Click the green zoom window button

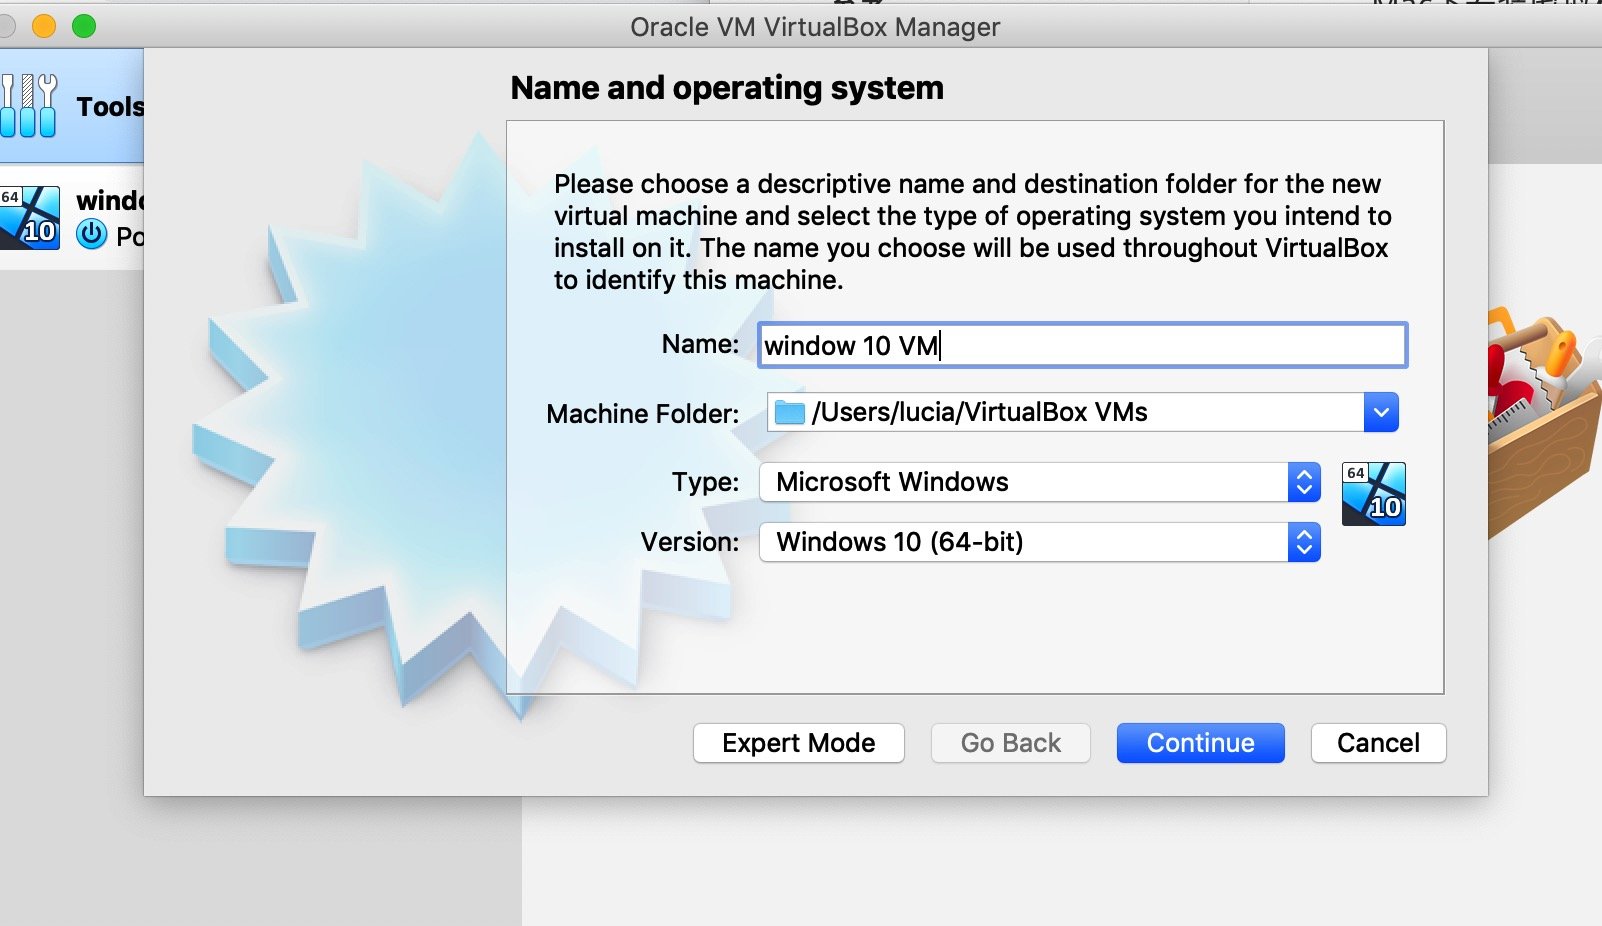pos(84,26)
